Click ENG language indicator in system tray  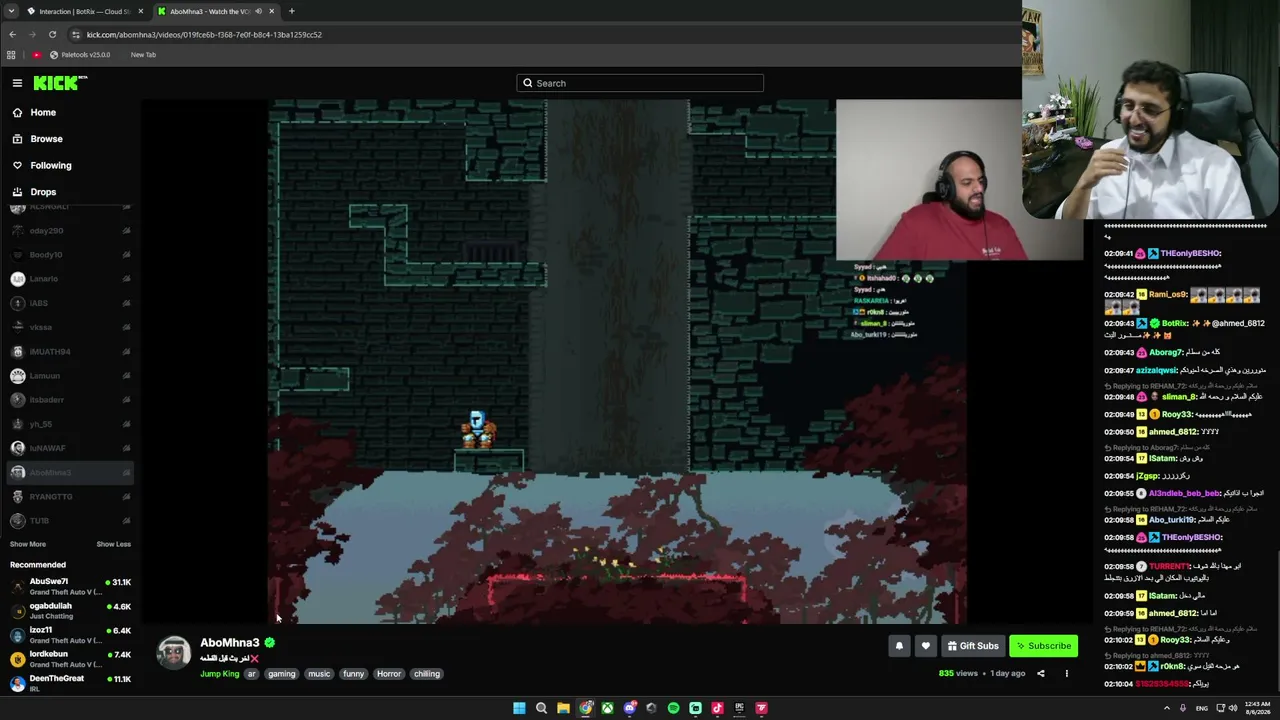[1202, 708]
